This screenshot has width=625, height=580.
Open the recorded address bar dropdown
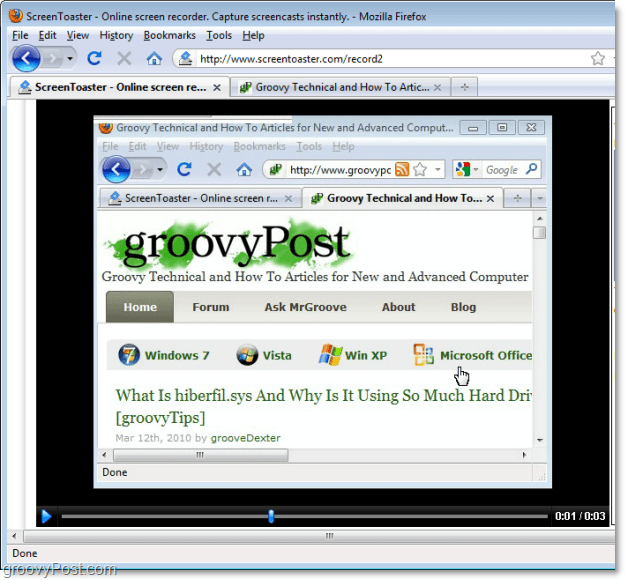click(x=438, y=170)
